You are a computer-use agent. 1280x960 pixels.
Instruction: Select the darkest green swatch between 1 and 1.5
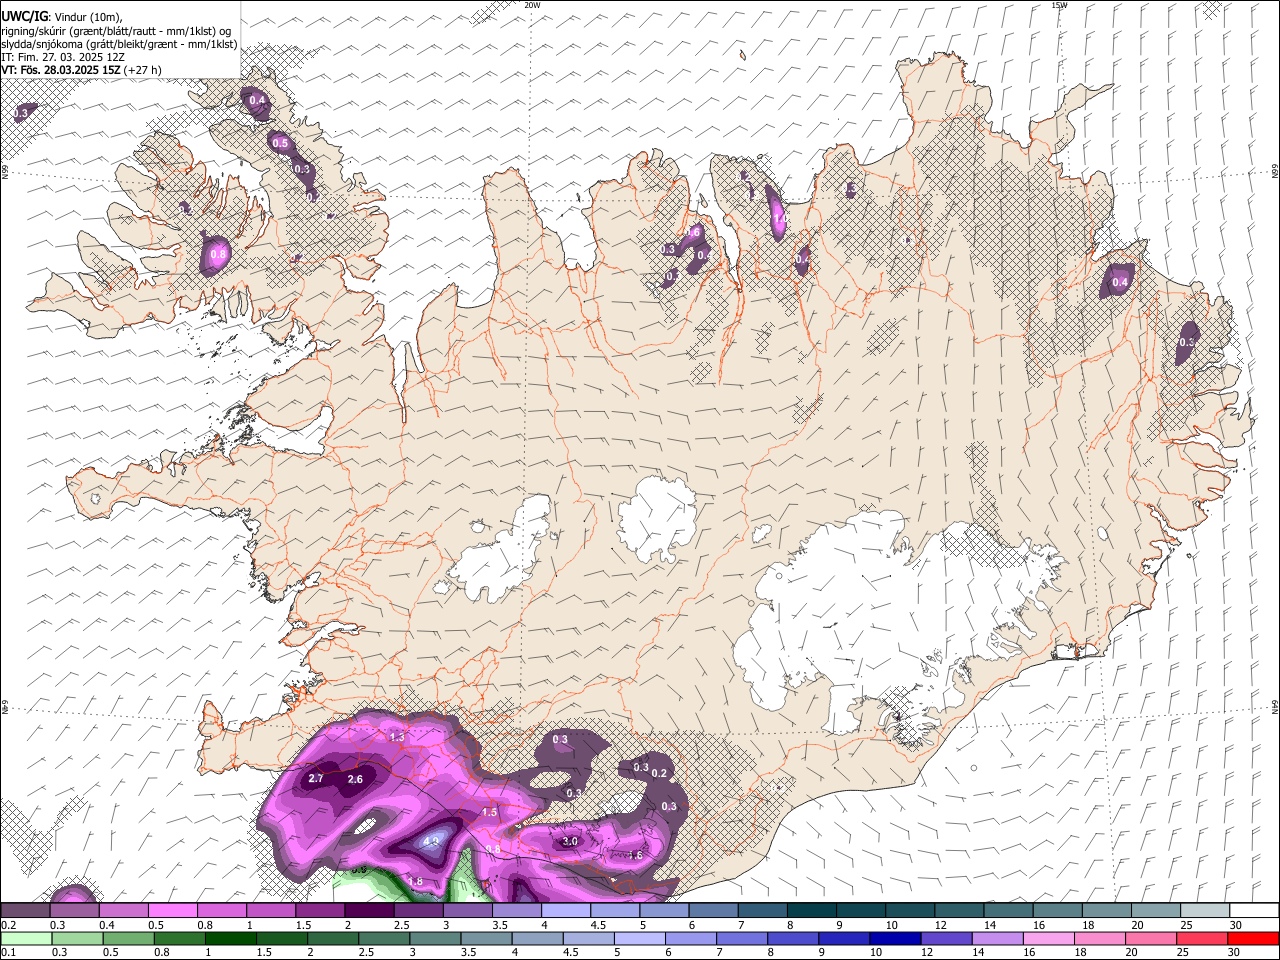pyautogui.click(x=230, y=938)
